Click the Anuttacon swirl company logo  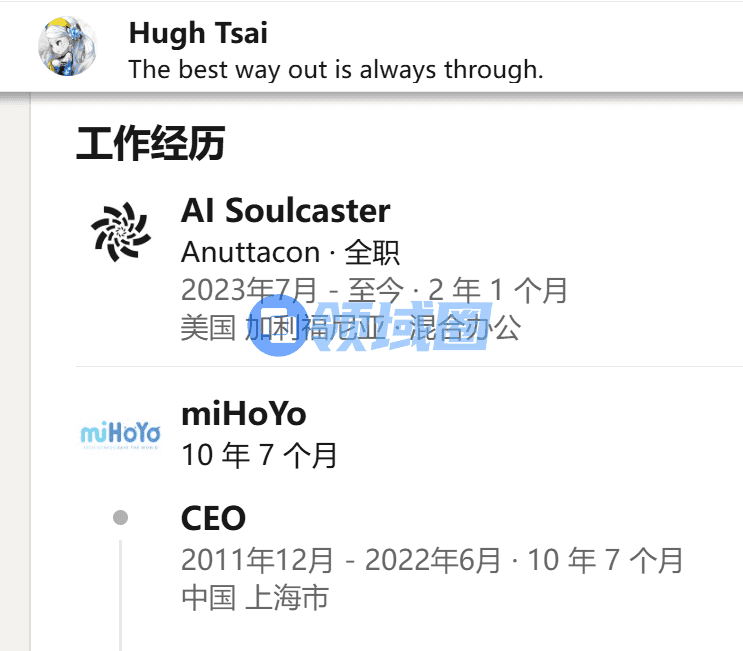pos(121,232)
